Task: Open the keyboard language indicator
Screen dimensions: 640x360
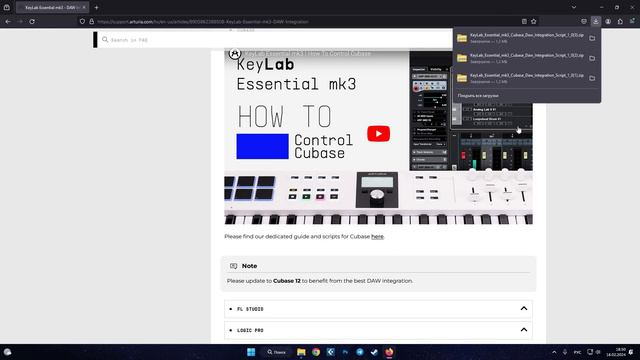Action: point(577,352)
